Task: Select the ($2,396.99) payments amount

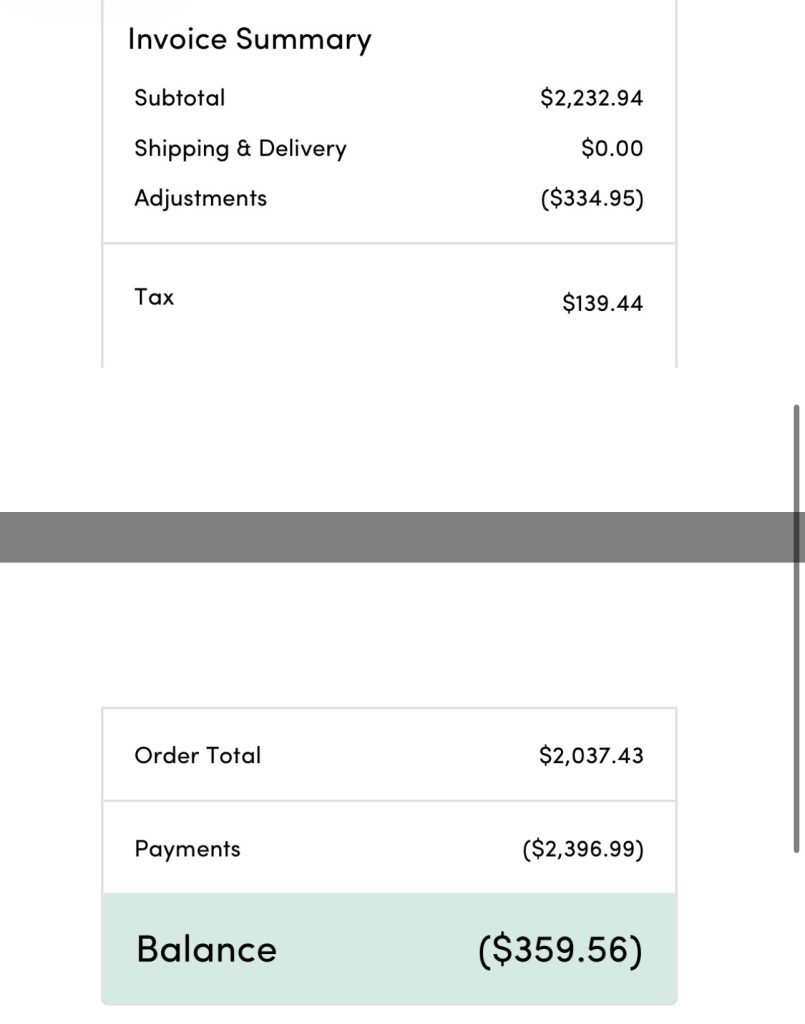Action: click(x=583, y=850)
